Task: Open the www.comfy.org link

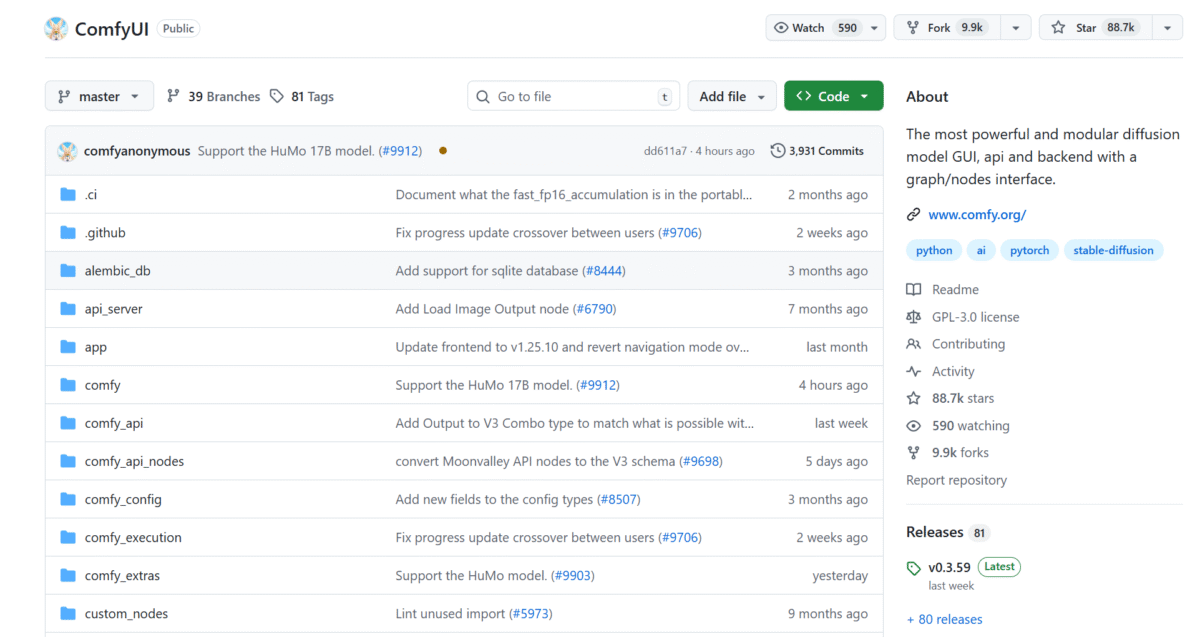Action: [976, 214]
